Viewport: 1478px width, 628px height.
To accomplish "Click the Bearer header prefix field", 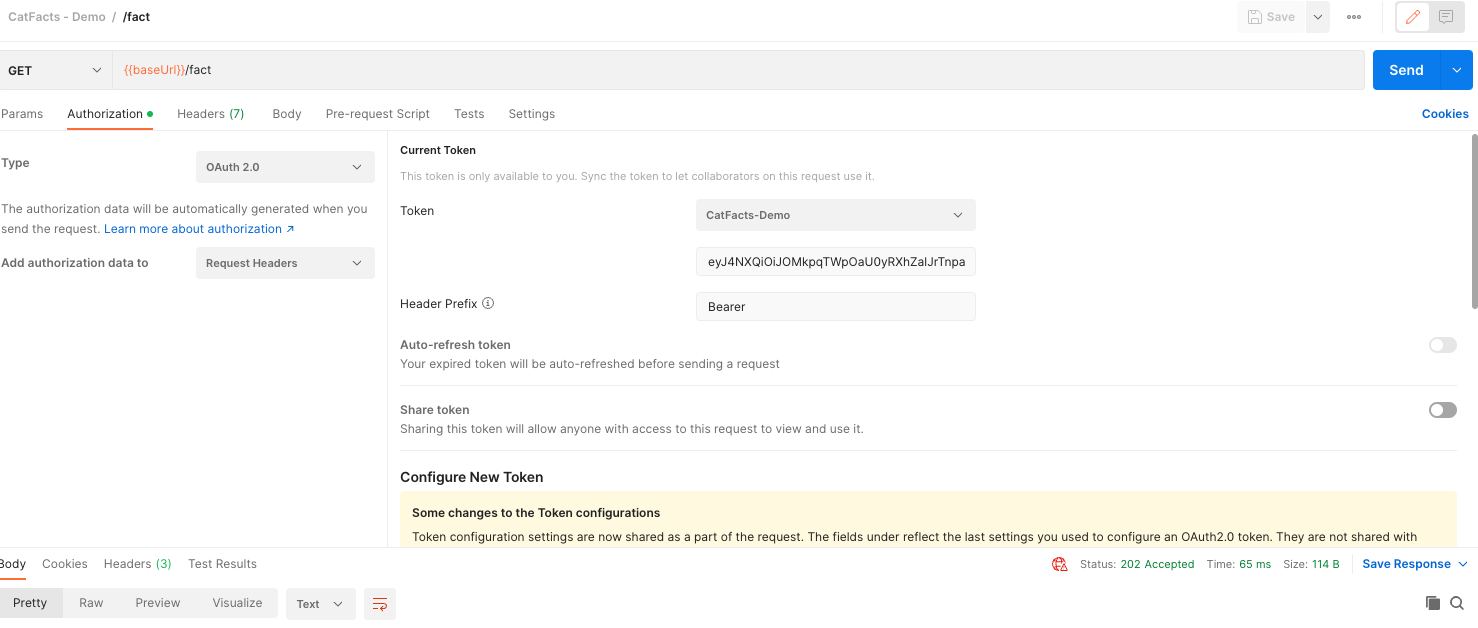I will click(836, 307).
